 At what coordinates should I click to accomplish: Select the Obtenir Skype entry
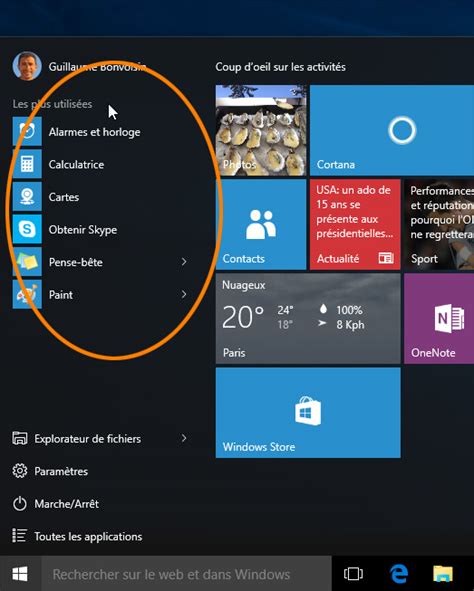pos(83,230)
